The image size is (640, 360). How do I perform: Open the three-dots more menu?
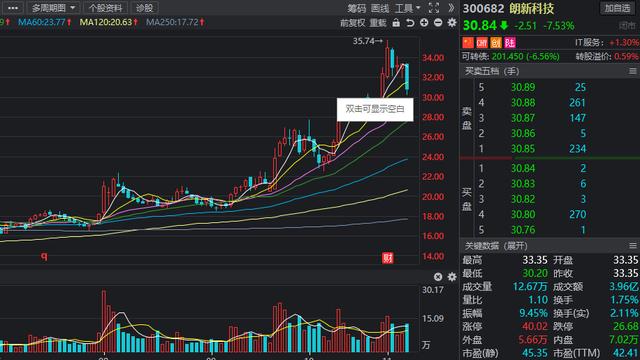(x=13, y=8)
